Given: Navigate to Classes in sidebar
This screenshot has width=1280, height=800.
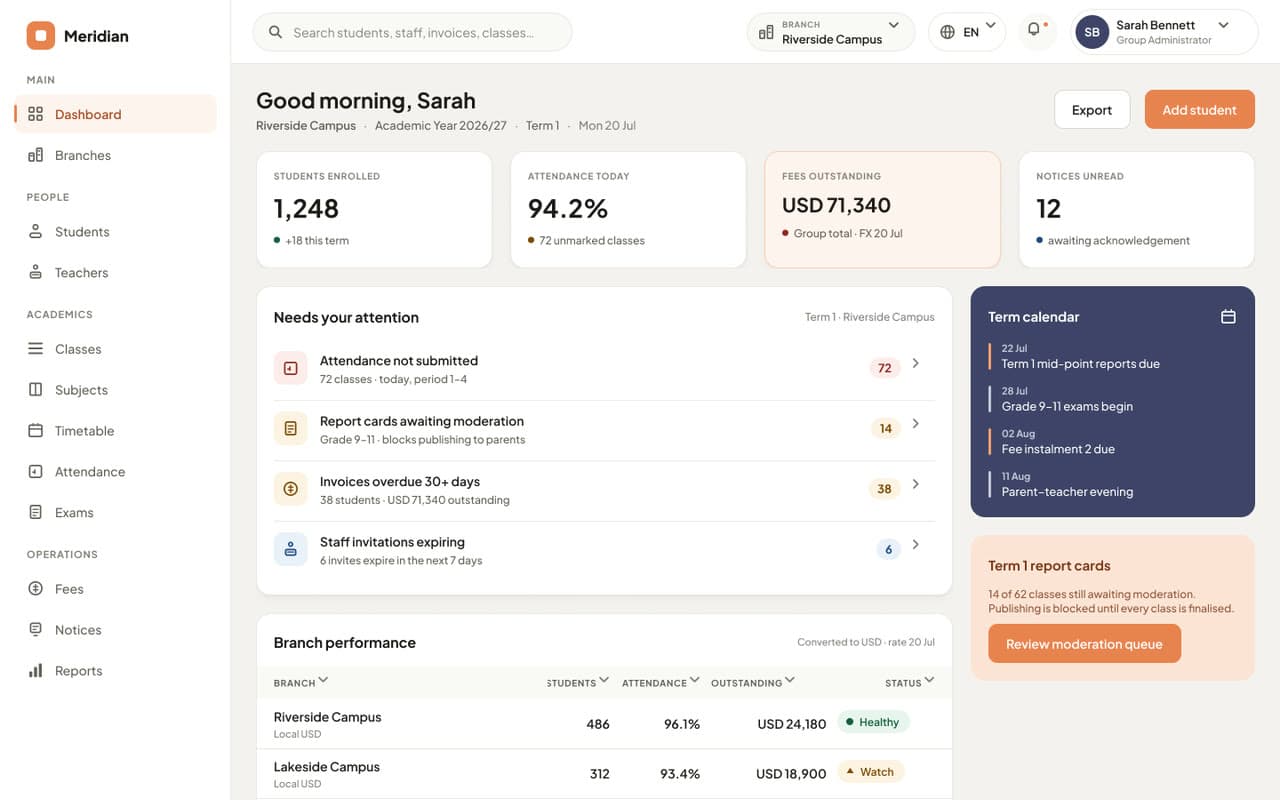Looking at the screenshot, I should coord(115,349).
